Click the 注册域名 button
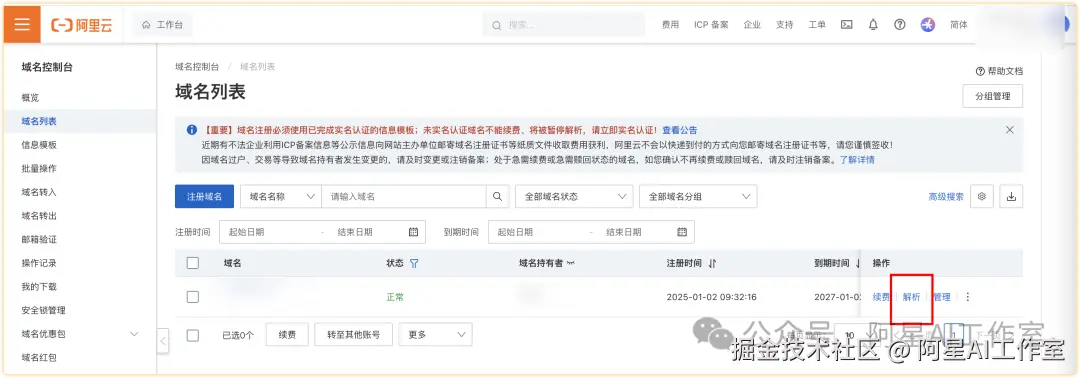The height and width of the screenshot is (378, 1080). 205,196
